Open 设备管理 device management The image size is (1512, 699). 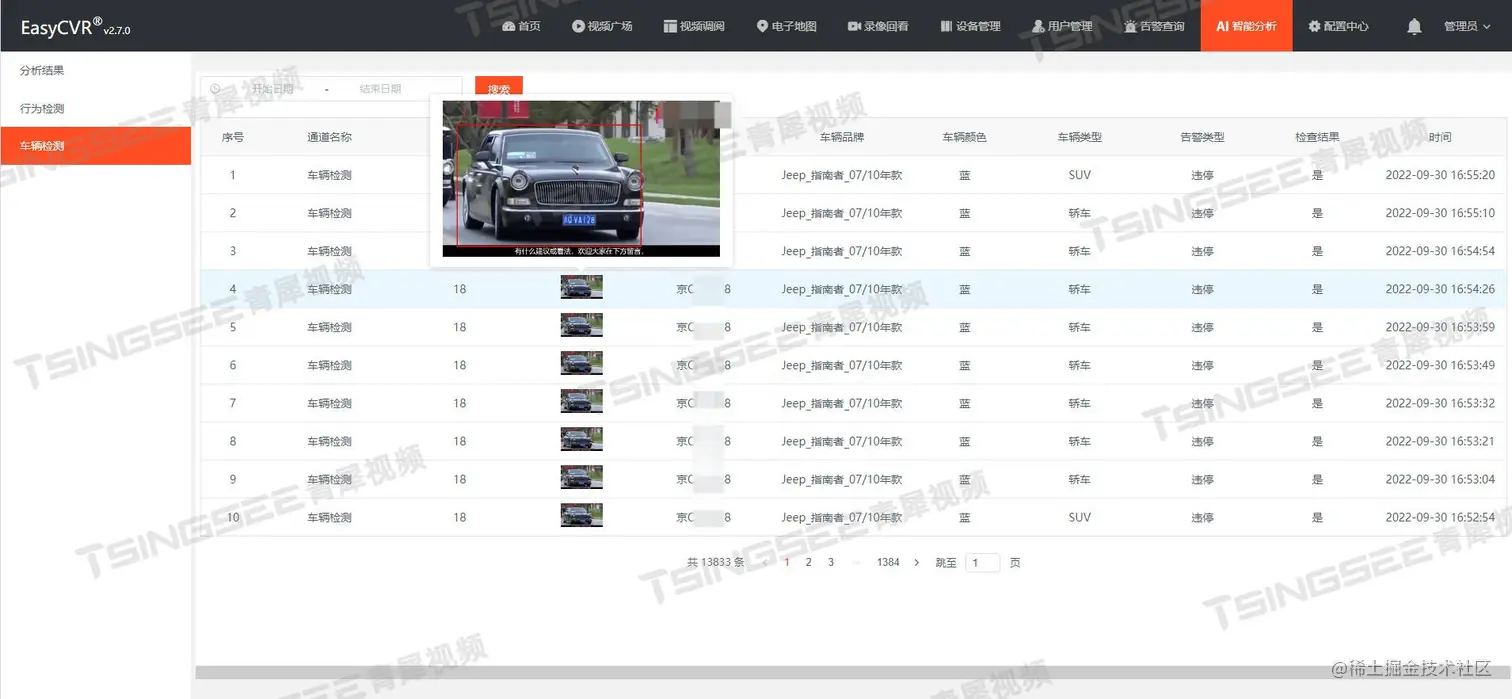tap(970, 26)
